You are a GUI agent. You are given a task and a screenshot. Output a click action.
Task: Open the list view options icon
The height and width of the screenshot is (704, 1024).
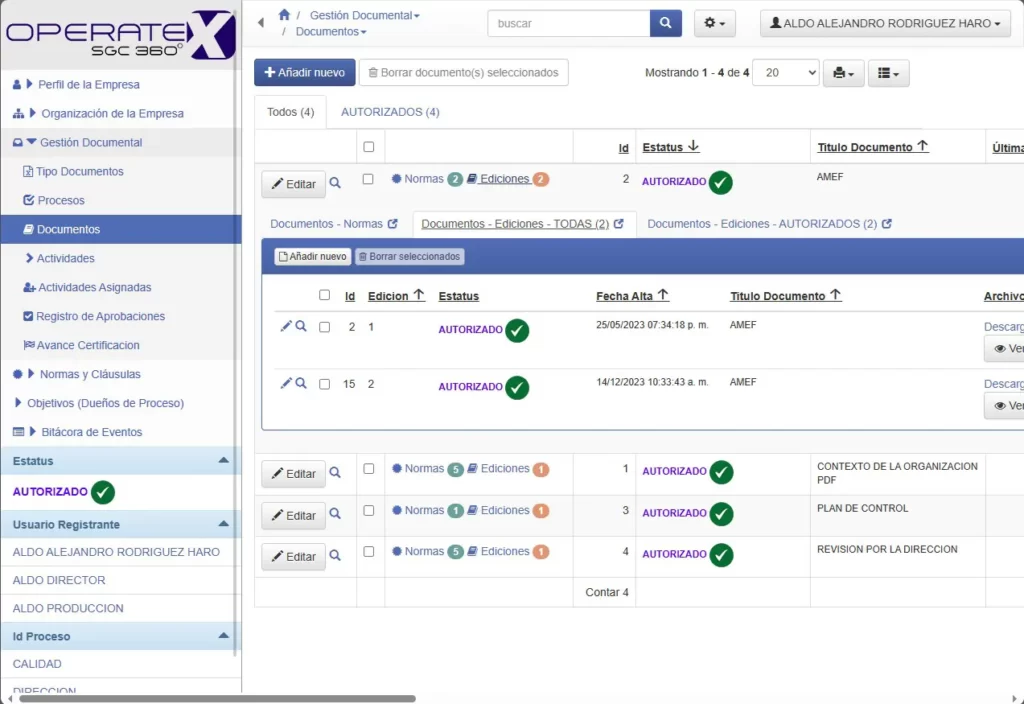(x=888, y=73)
